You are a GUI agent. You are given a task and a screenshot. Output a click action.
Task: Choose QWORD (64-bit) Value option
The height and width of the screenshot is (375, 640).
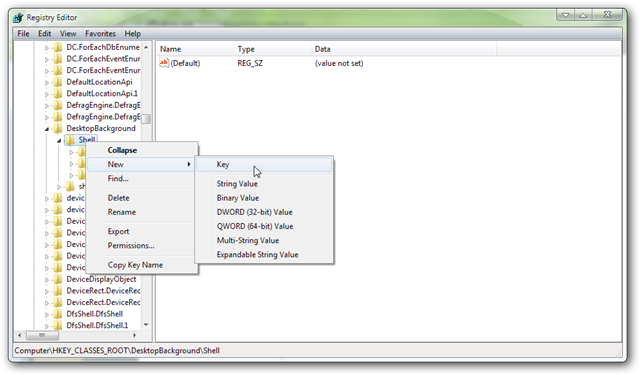264,226
